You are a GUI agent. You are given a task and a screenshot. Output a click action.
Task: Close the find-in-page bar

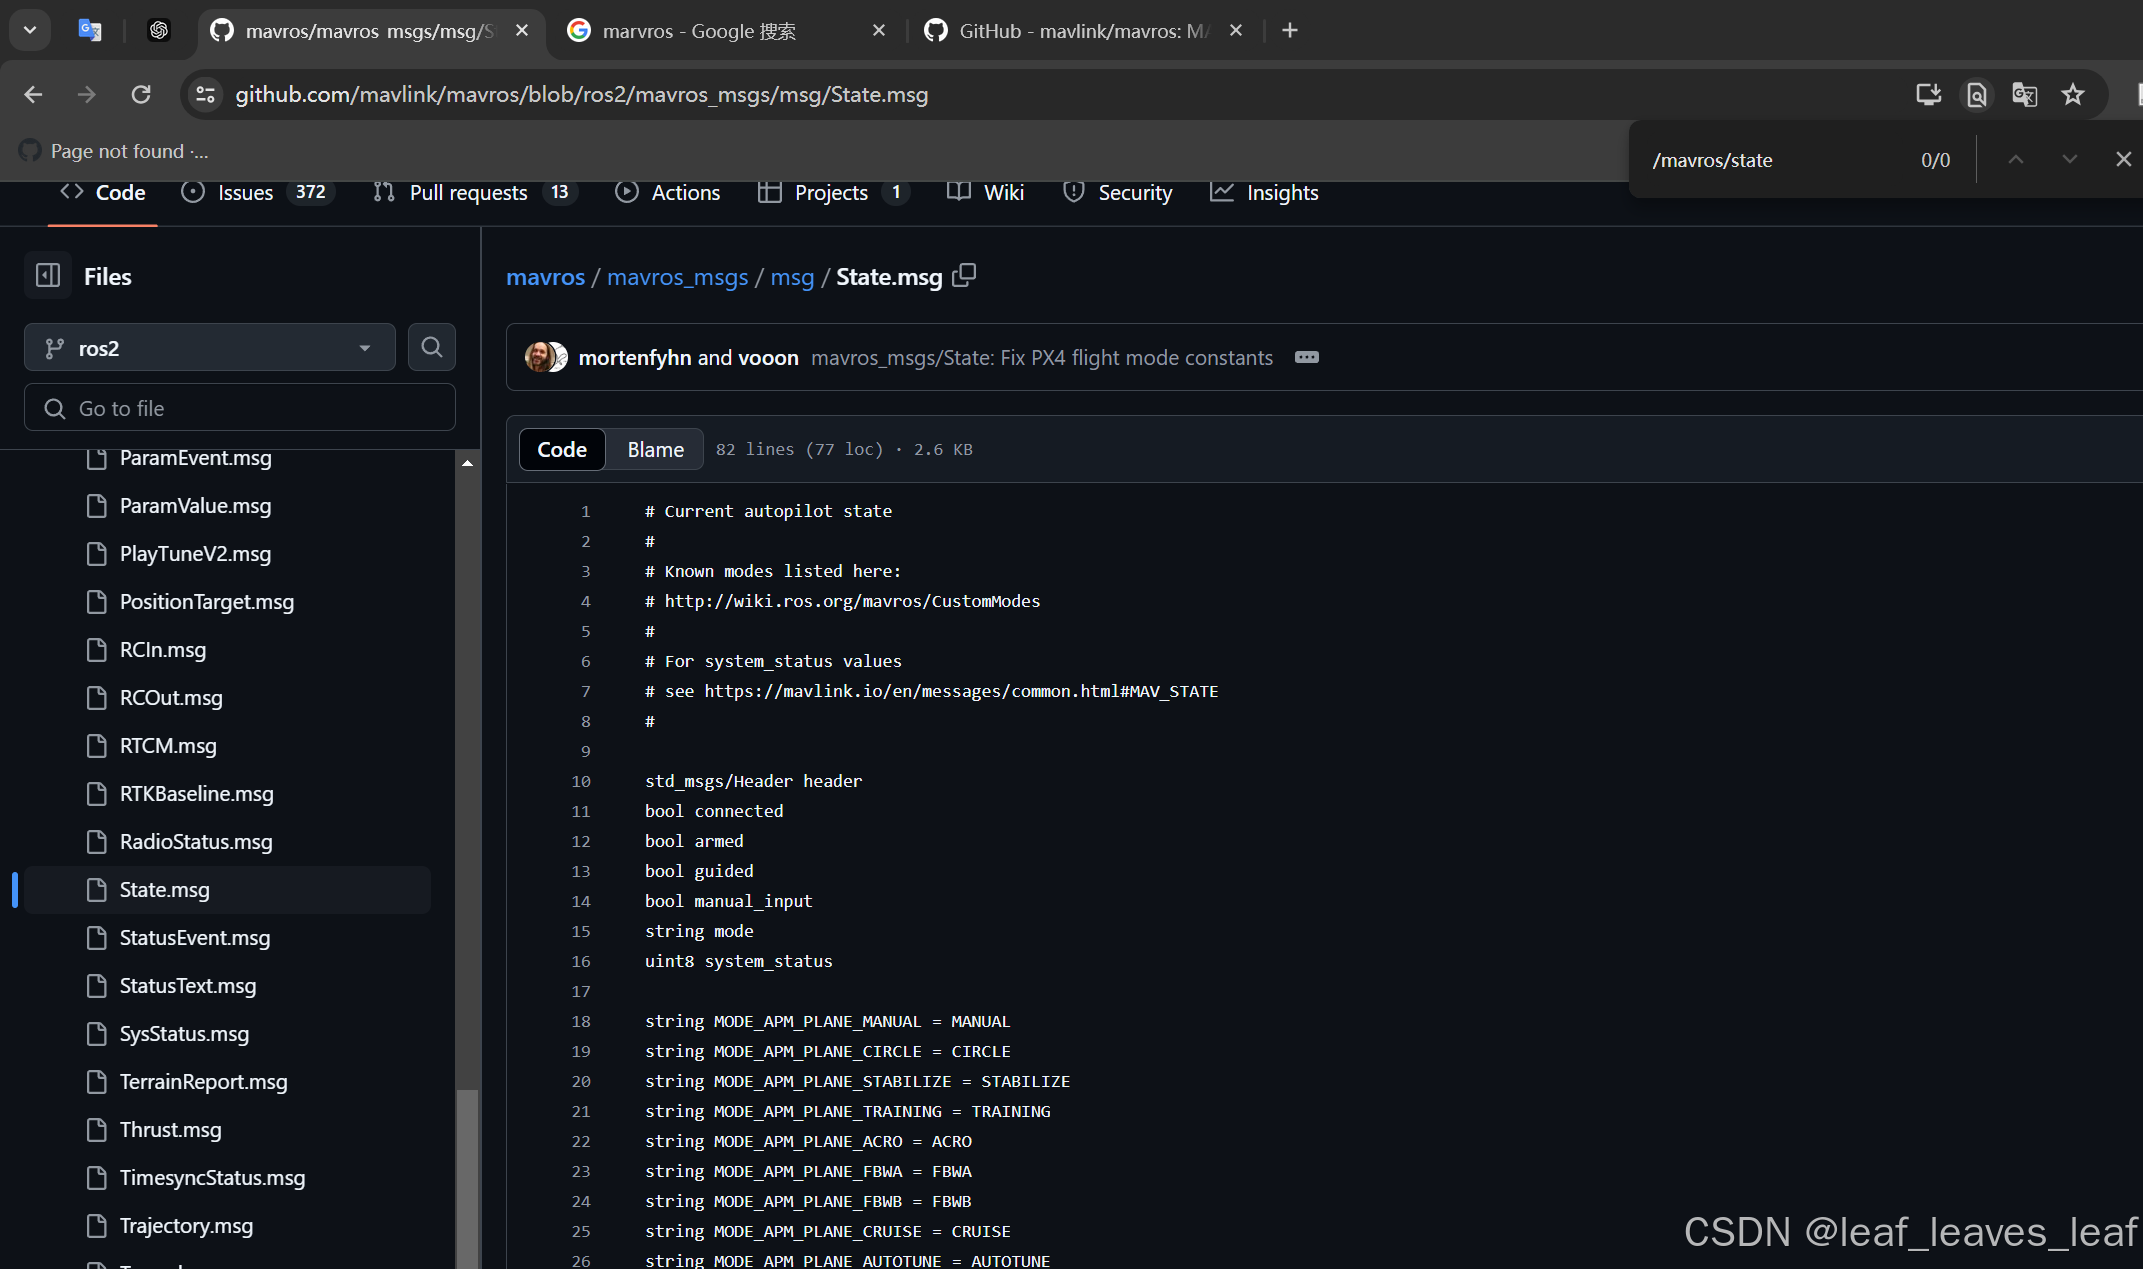coord(2123,160)
